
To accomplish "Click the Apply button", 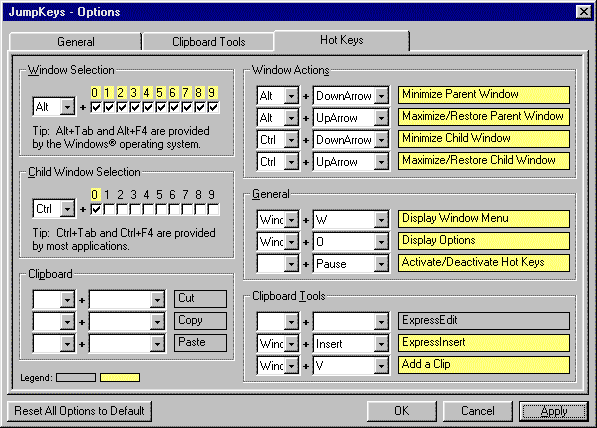I will click(554, 411).
